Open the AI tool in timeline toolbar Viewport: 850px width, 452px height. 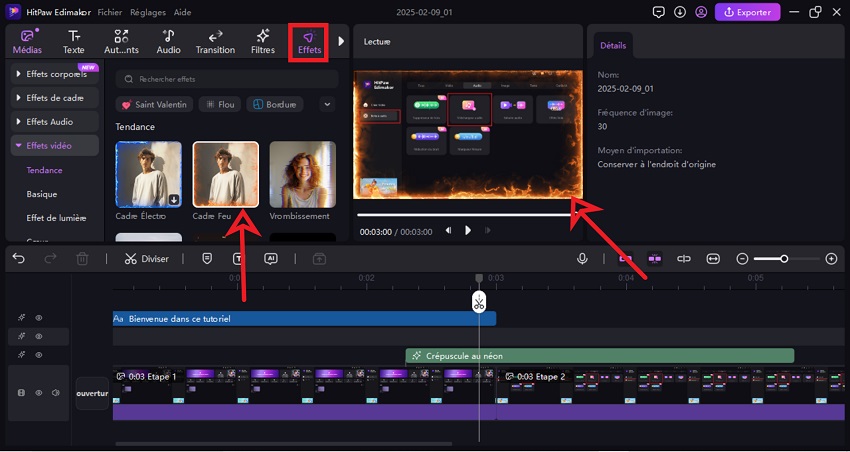point(270,258)
